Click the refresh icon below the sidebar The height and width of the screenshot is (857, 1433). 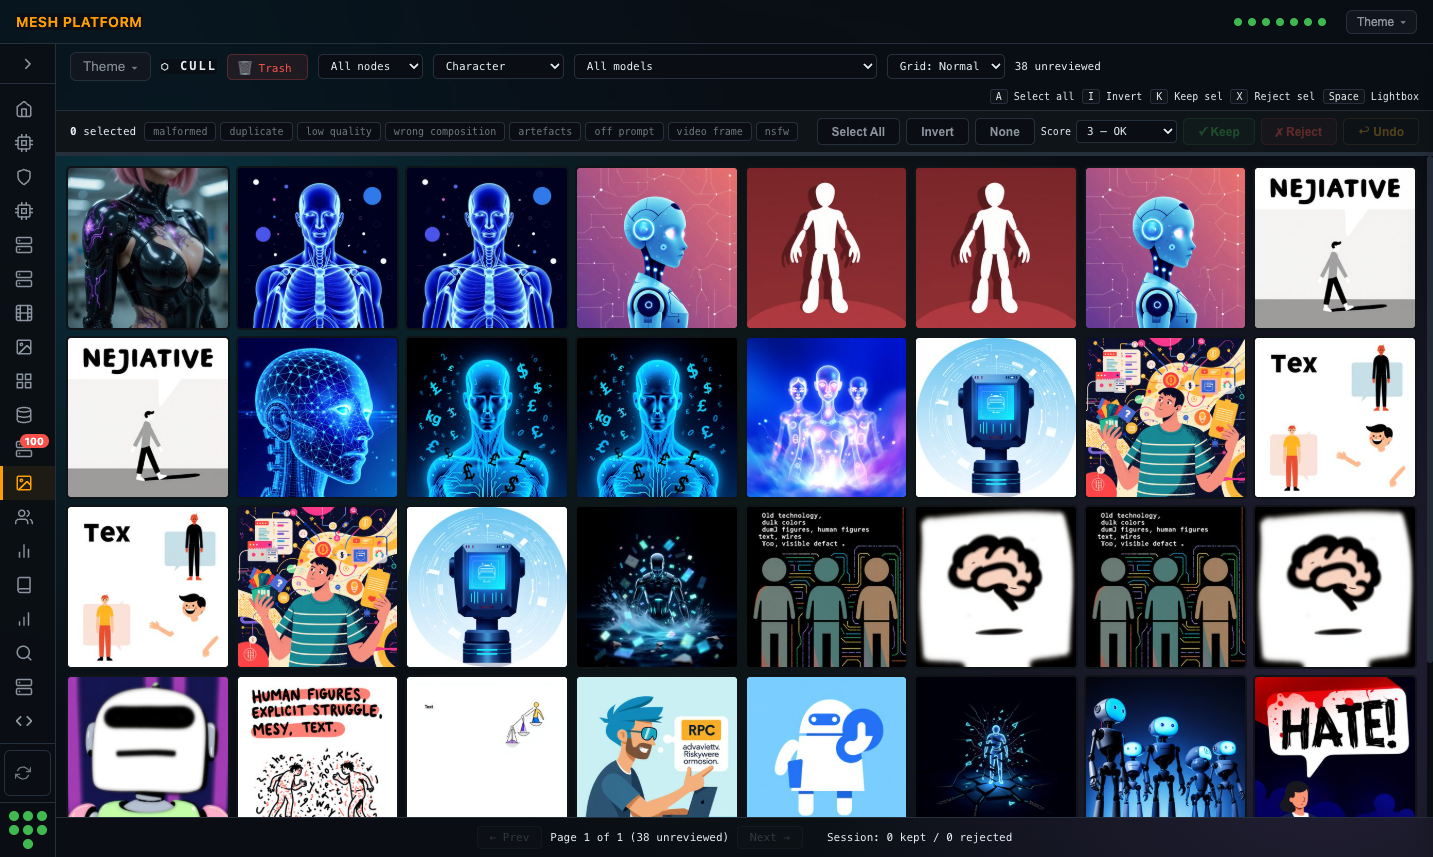pyautogui.click(x=26, y=772)
